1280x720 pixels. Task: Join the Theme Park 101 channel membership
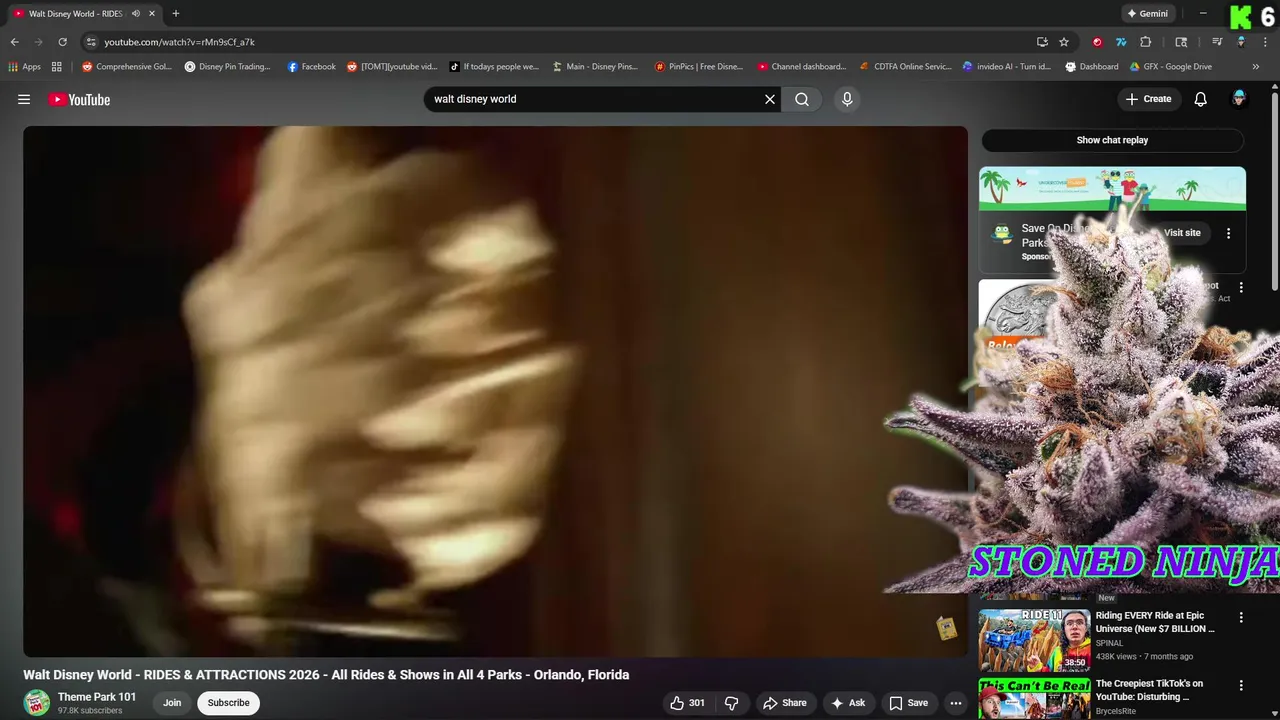click(172, 703)
